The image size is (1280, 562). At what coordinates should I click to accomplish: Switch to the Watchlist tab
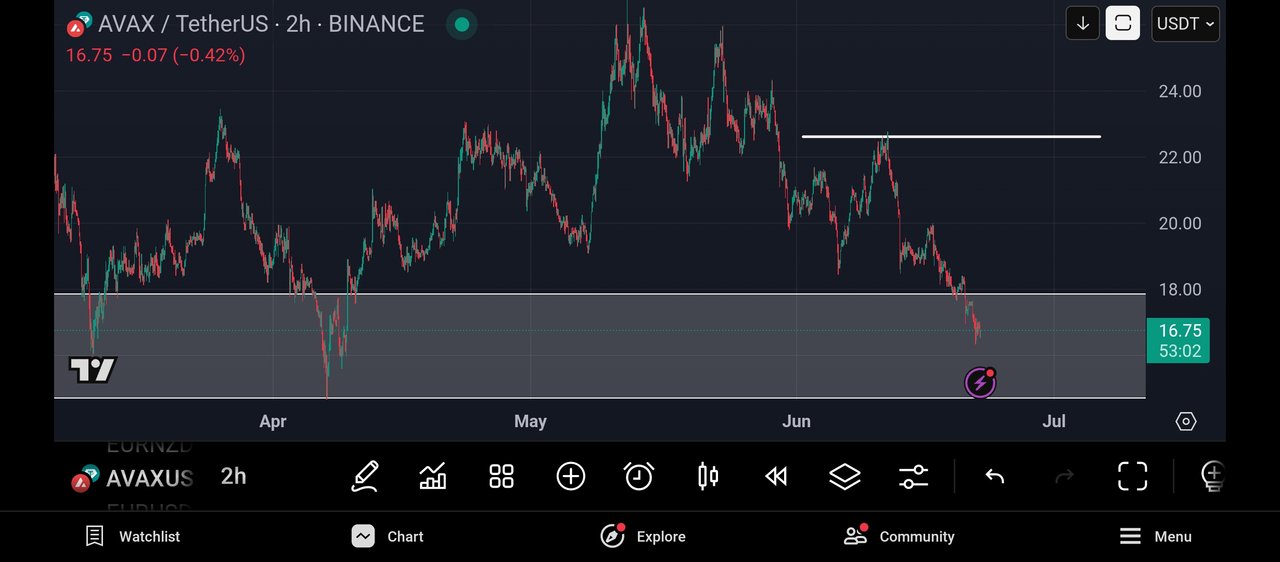133,537
